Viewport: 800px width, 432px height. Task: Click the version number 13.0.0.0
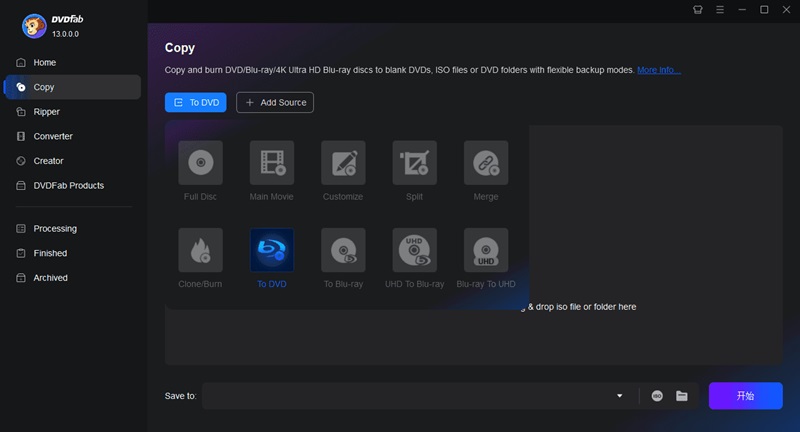coord(65,34)
